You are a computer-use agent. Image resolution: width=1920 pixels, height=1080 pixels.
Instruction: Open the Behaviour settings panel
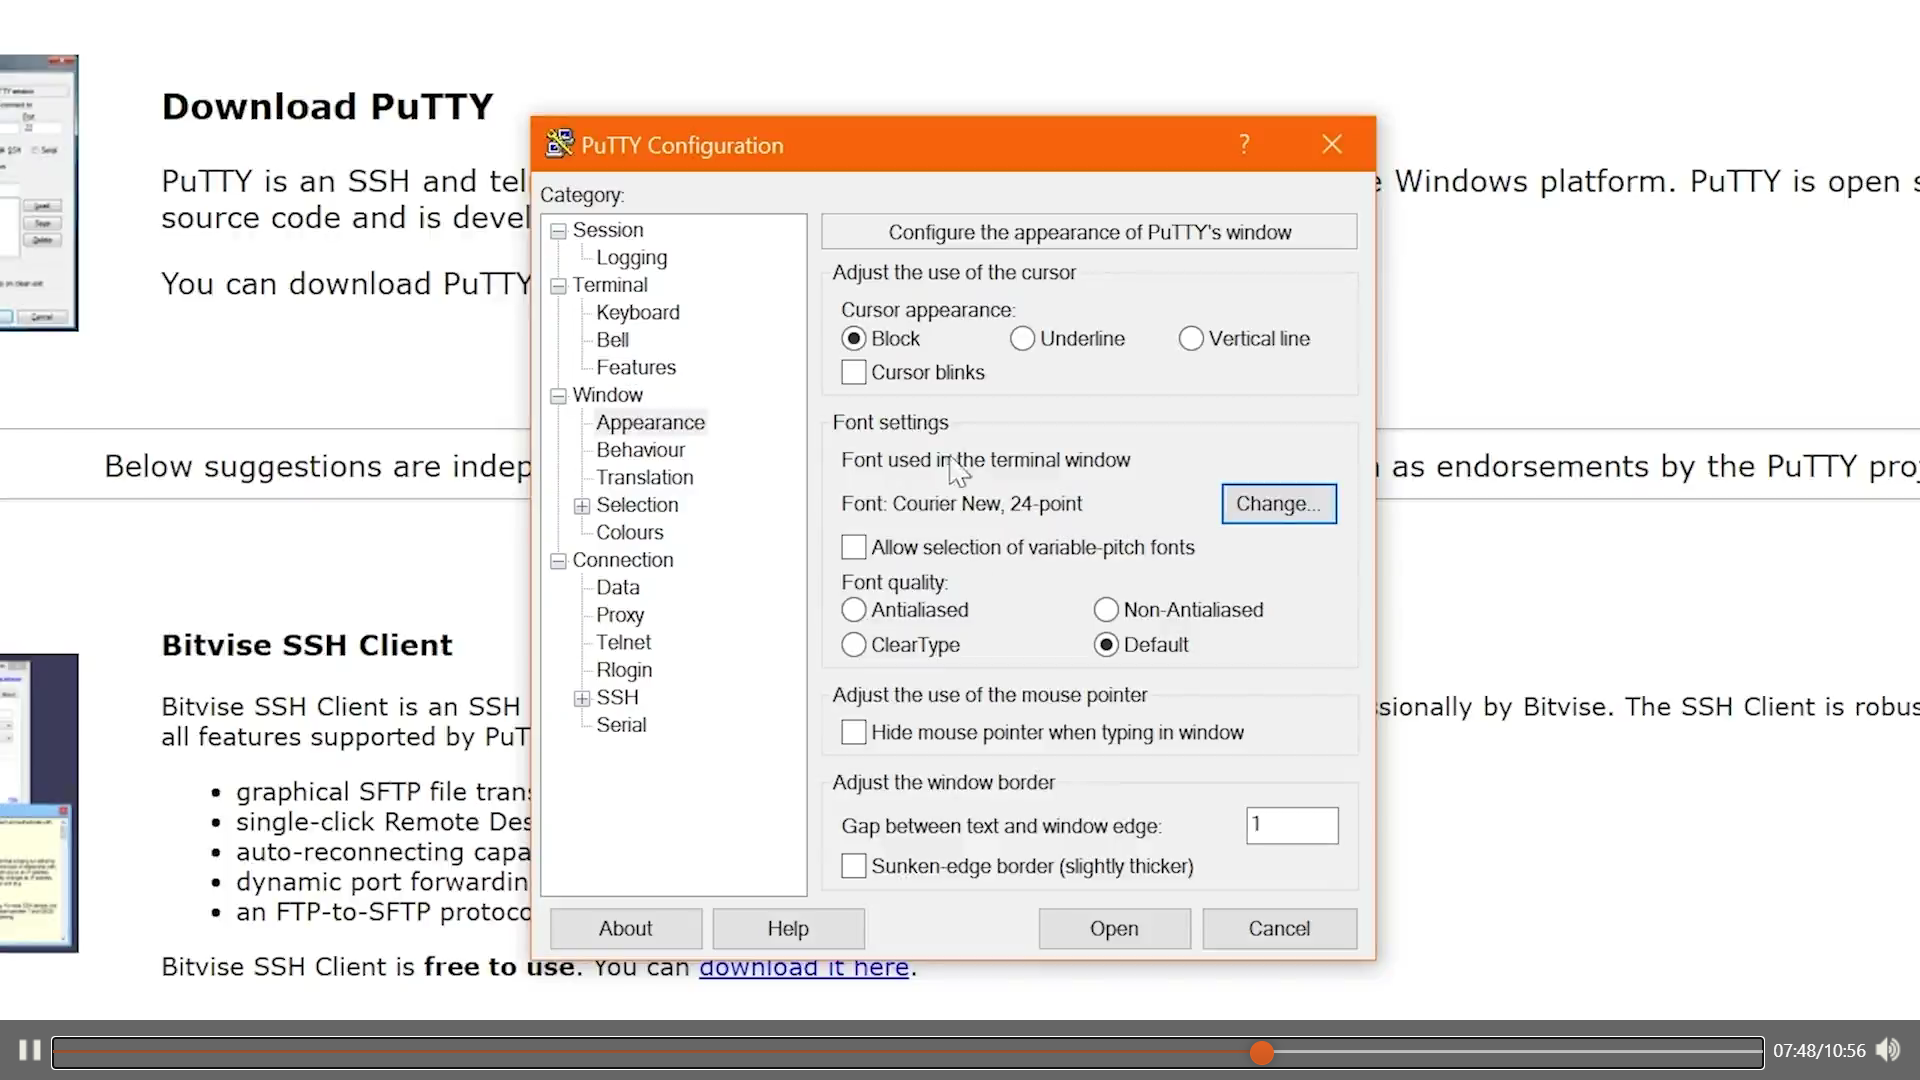(640, 450)
